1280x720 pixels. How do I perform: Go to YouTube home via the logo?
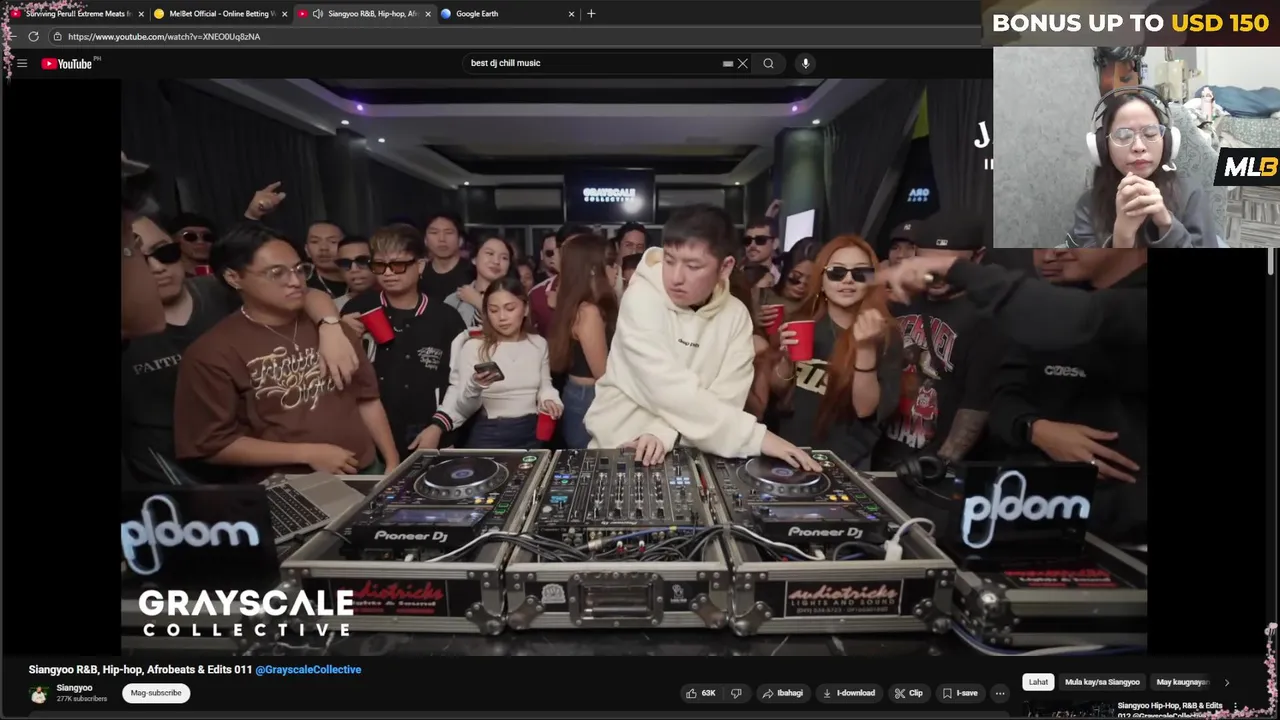[67, 64]
